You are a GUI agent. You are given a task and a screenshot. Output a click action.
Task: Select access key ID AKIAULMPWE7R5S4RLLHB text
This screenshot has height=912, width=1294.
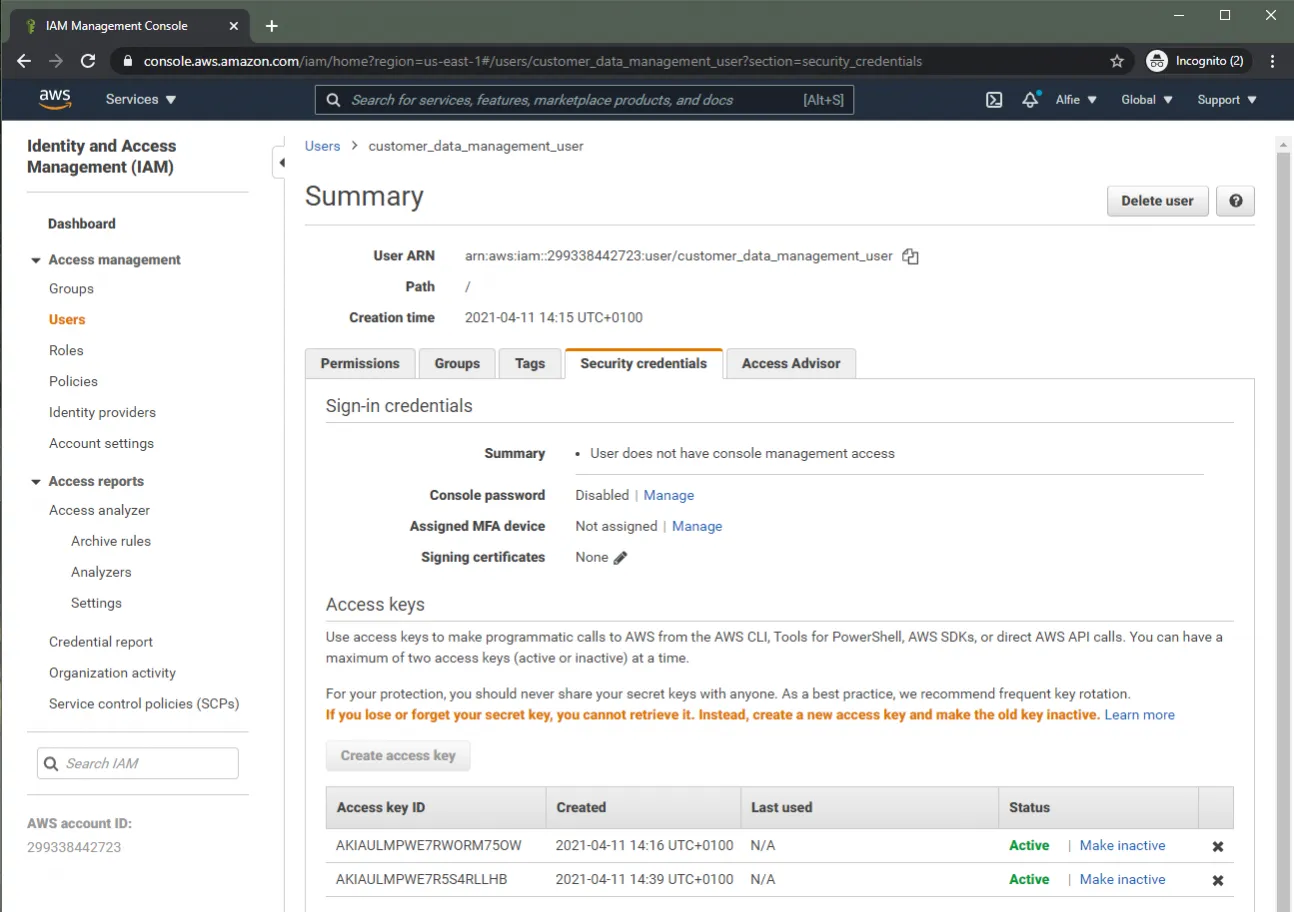pyautogui.click(x=422, y=880)
